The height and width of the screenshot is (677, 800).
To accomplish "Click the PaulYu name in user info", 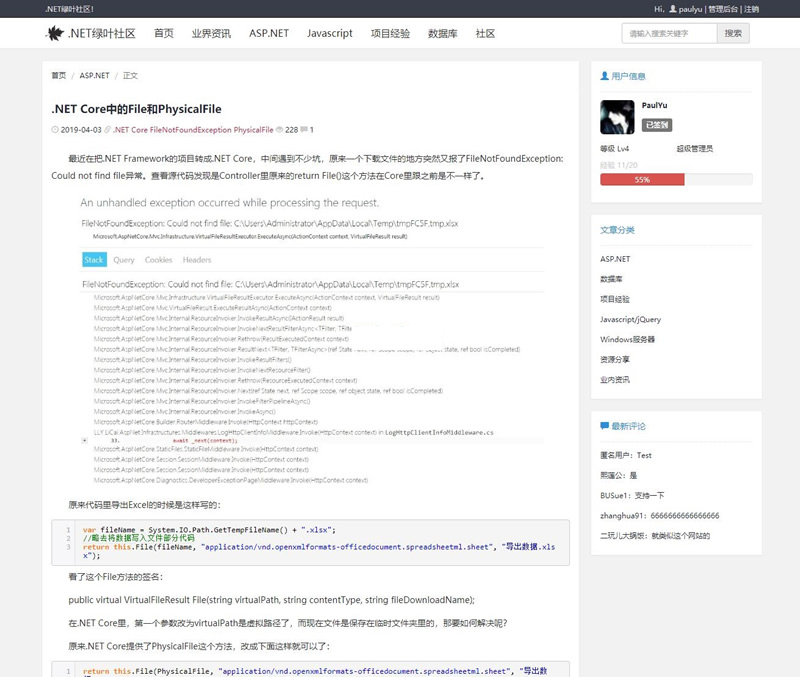I will pos(655,105).
